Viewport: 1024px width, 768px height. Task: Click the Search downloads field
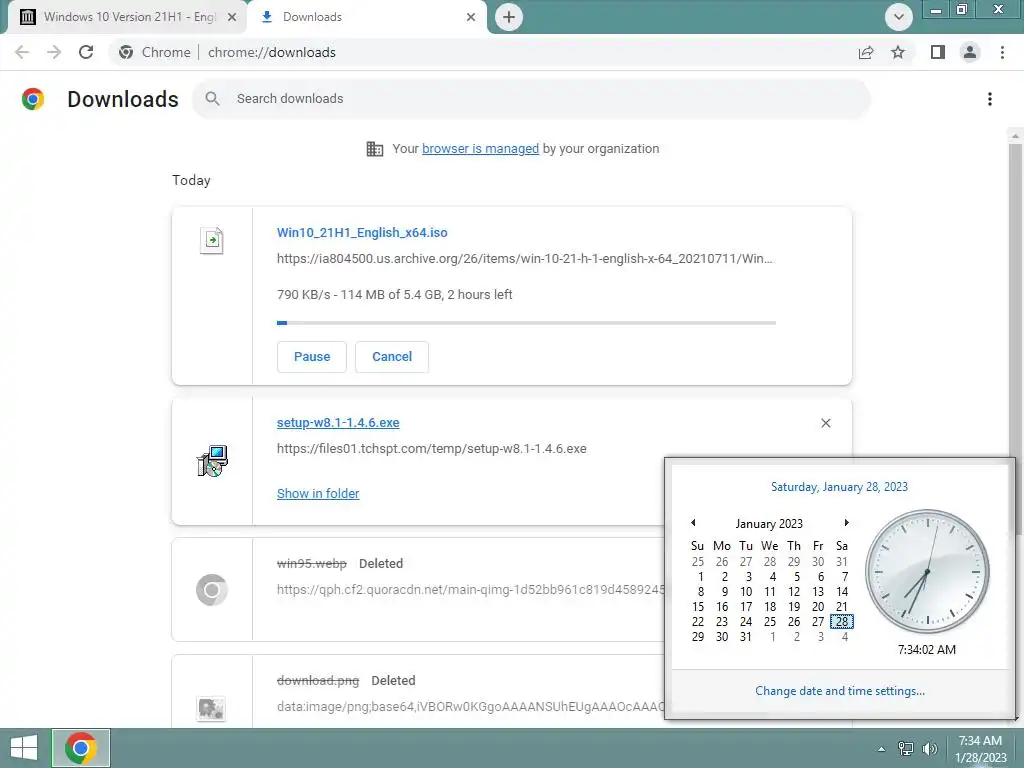click(x=531, y=99)
